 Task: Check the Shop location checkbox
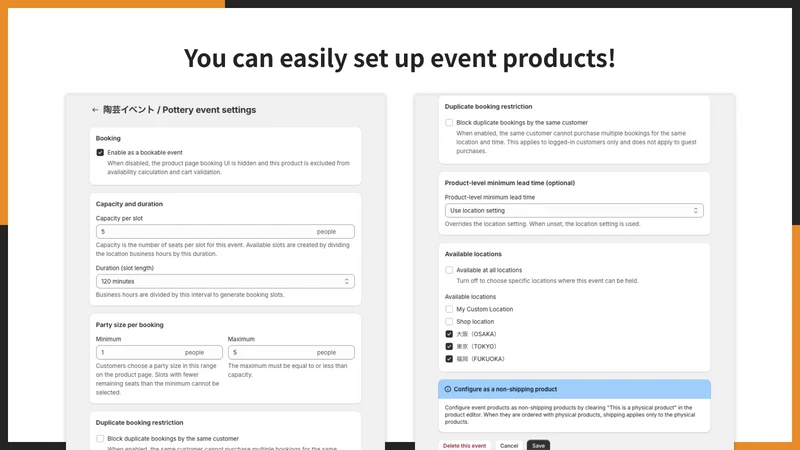click(449, 321)
